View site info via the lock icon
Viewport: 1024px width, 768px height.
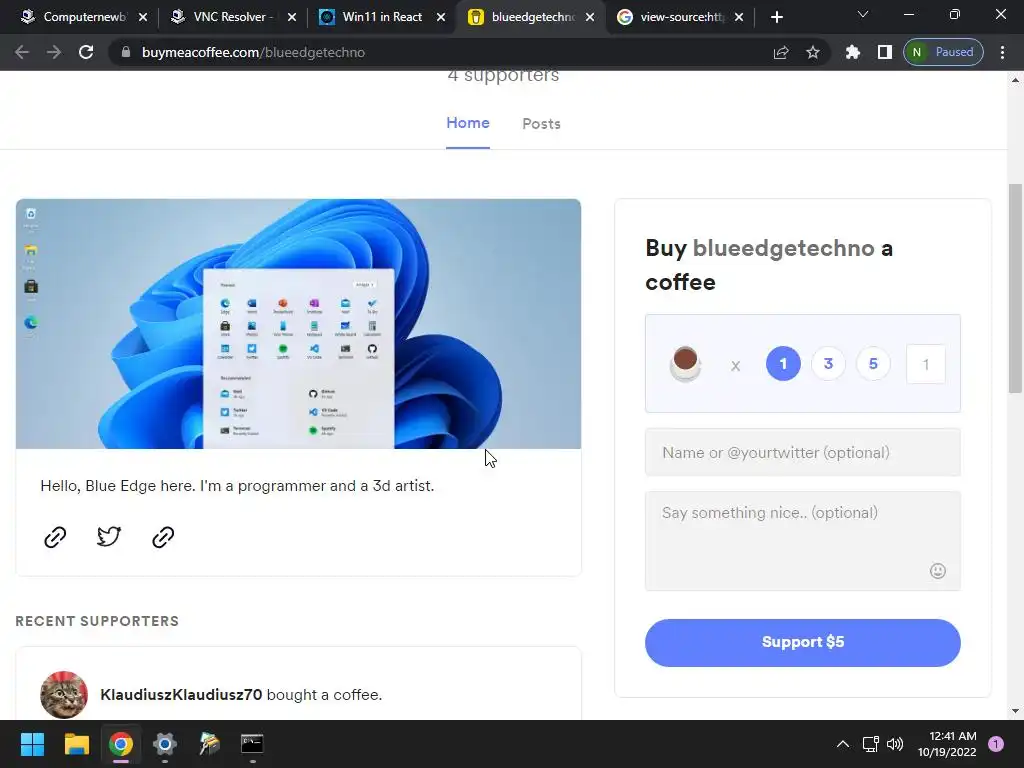(x=126, y=52)
